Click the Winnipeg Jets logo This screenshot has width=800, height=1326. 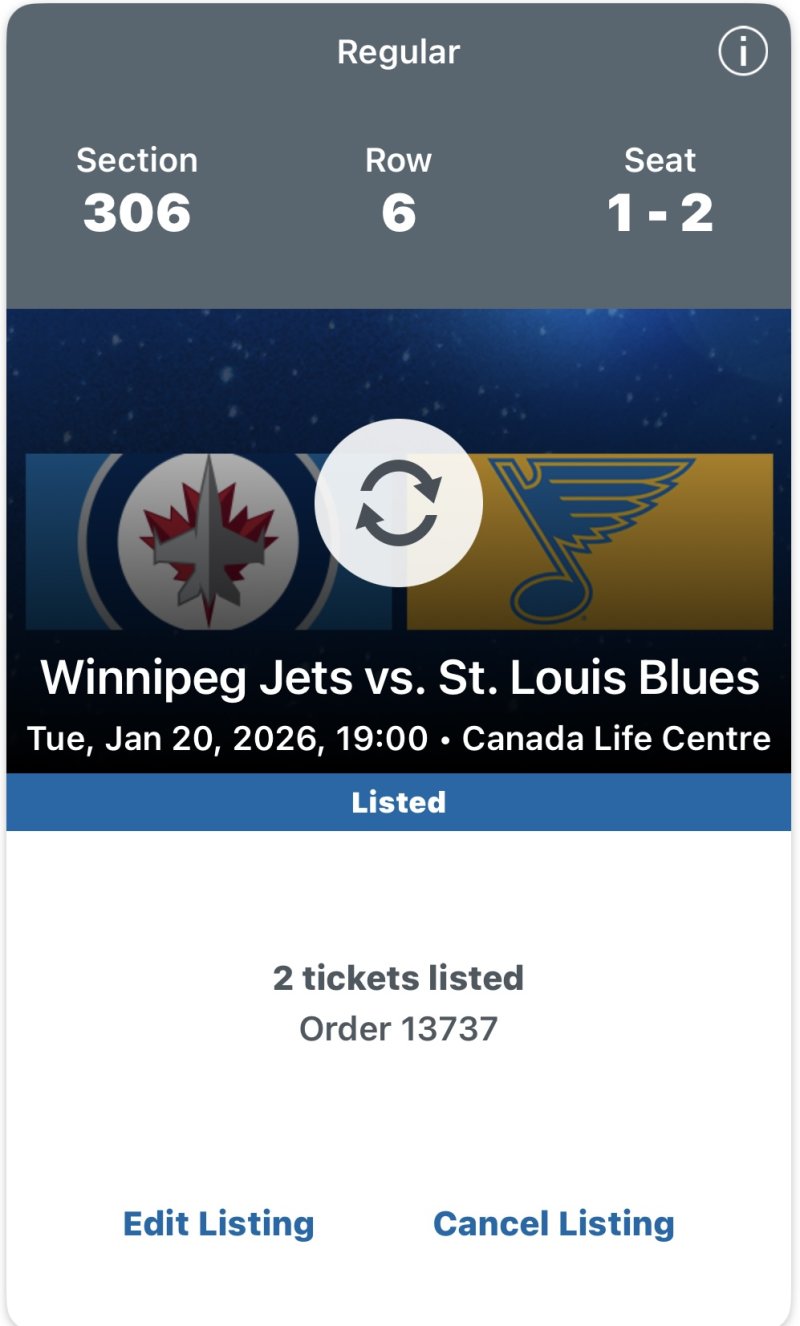pyautogui.click(x=208, y=541)
